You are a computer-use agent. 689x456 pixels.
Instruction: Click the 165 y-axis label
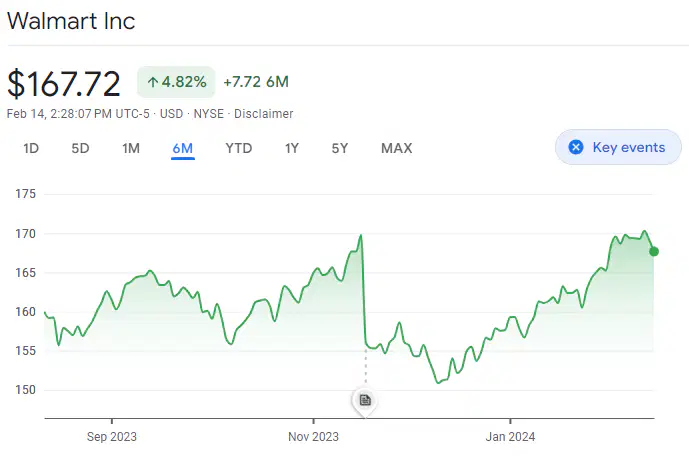[x=25, y=273]
